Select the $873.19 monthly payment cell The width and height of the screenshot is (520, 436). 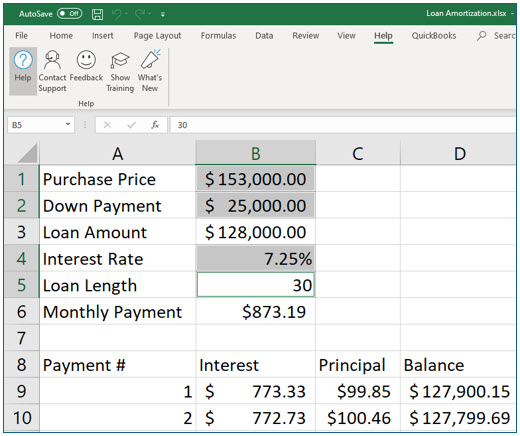tap(256, 311)
